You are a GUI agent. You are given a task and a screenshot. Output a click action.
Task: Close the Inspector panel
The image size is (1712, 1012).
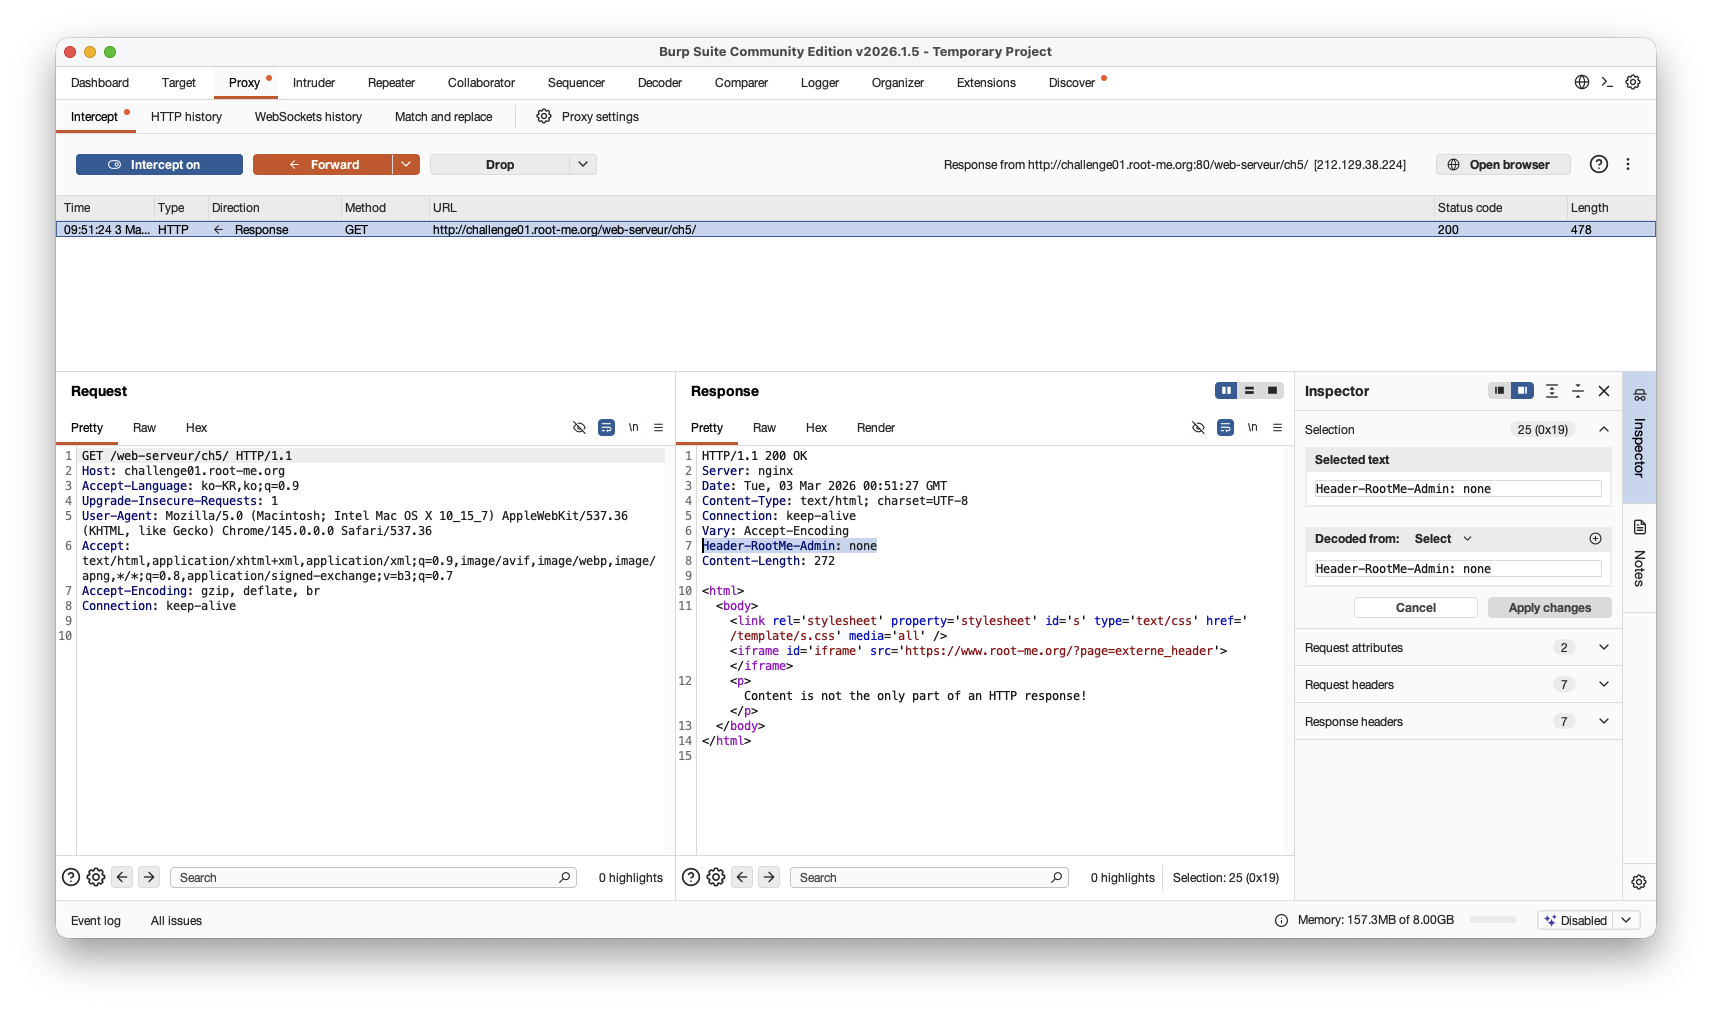click(x=1604, y=391)
